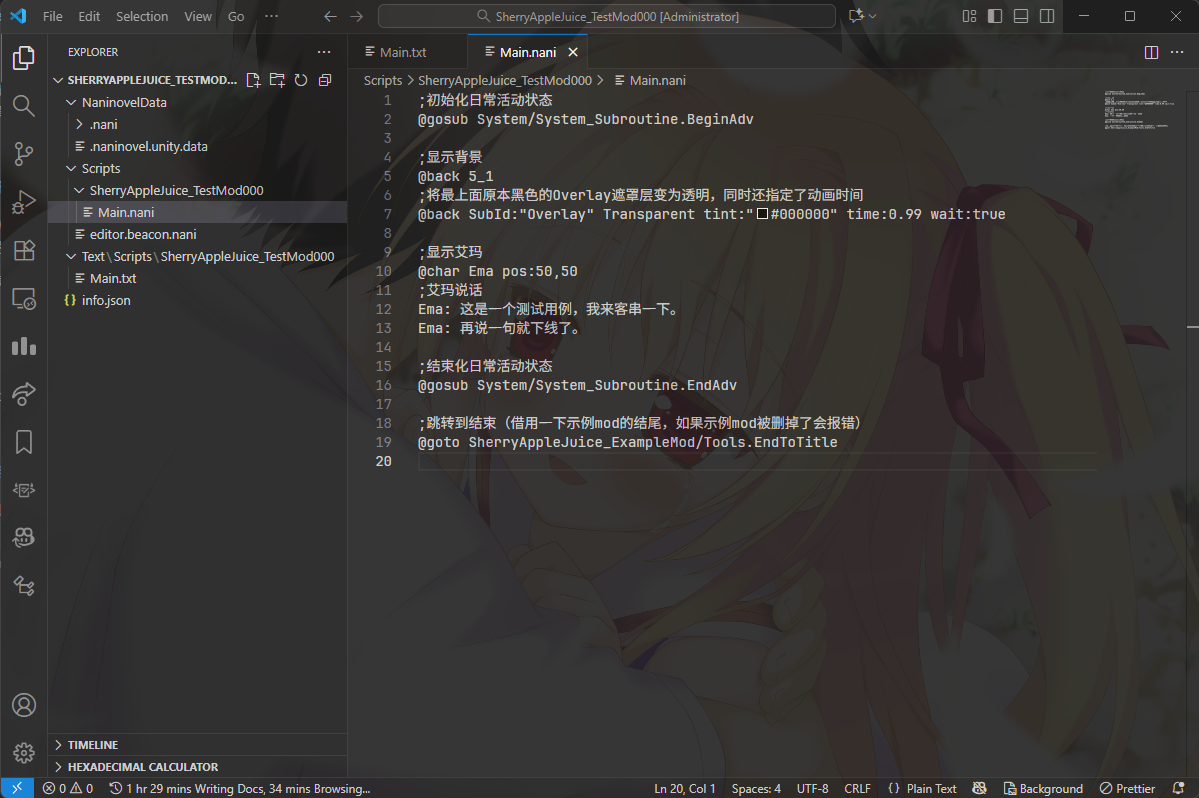This screenshot has height=798, width=1199.
Task: Open the Accounts icon in the activity bar
Action: click(x=23, y=705)
